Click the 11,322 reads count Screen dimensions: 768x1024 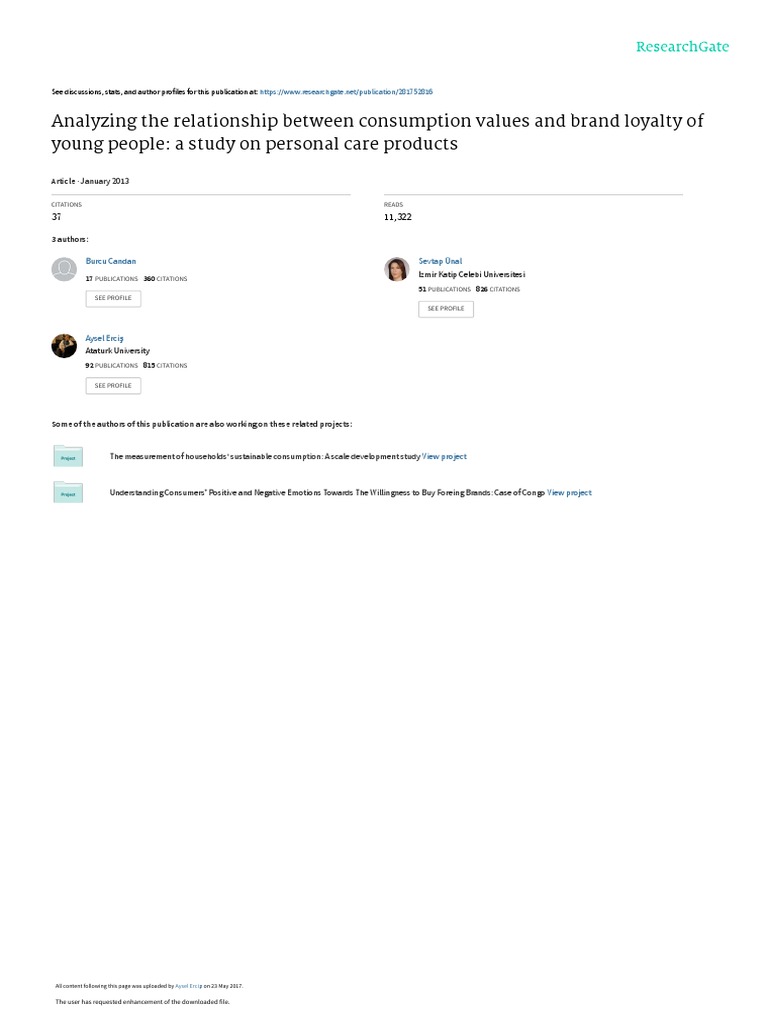coord(397,216)
